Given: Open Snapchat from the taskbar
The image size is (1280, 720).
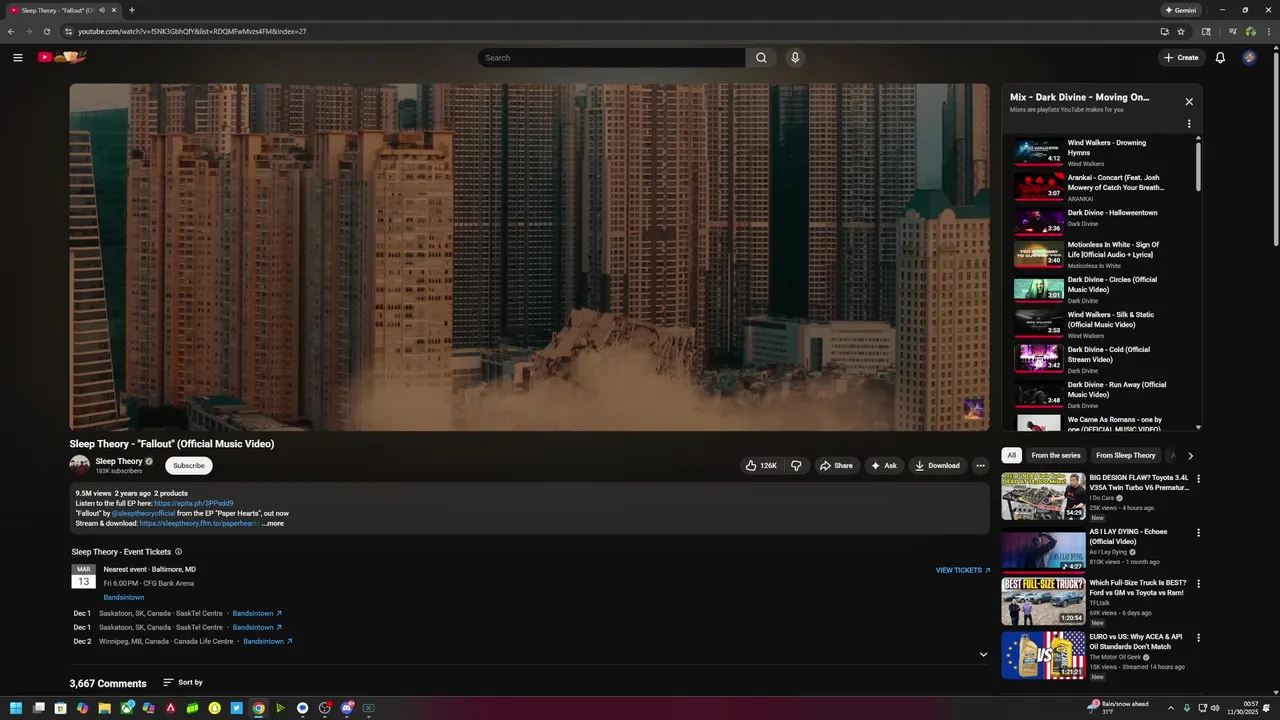Looking at the screenshot, I should [214, 708].
